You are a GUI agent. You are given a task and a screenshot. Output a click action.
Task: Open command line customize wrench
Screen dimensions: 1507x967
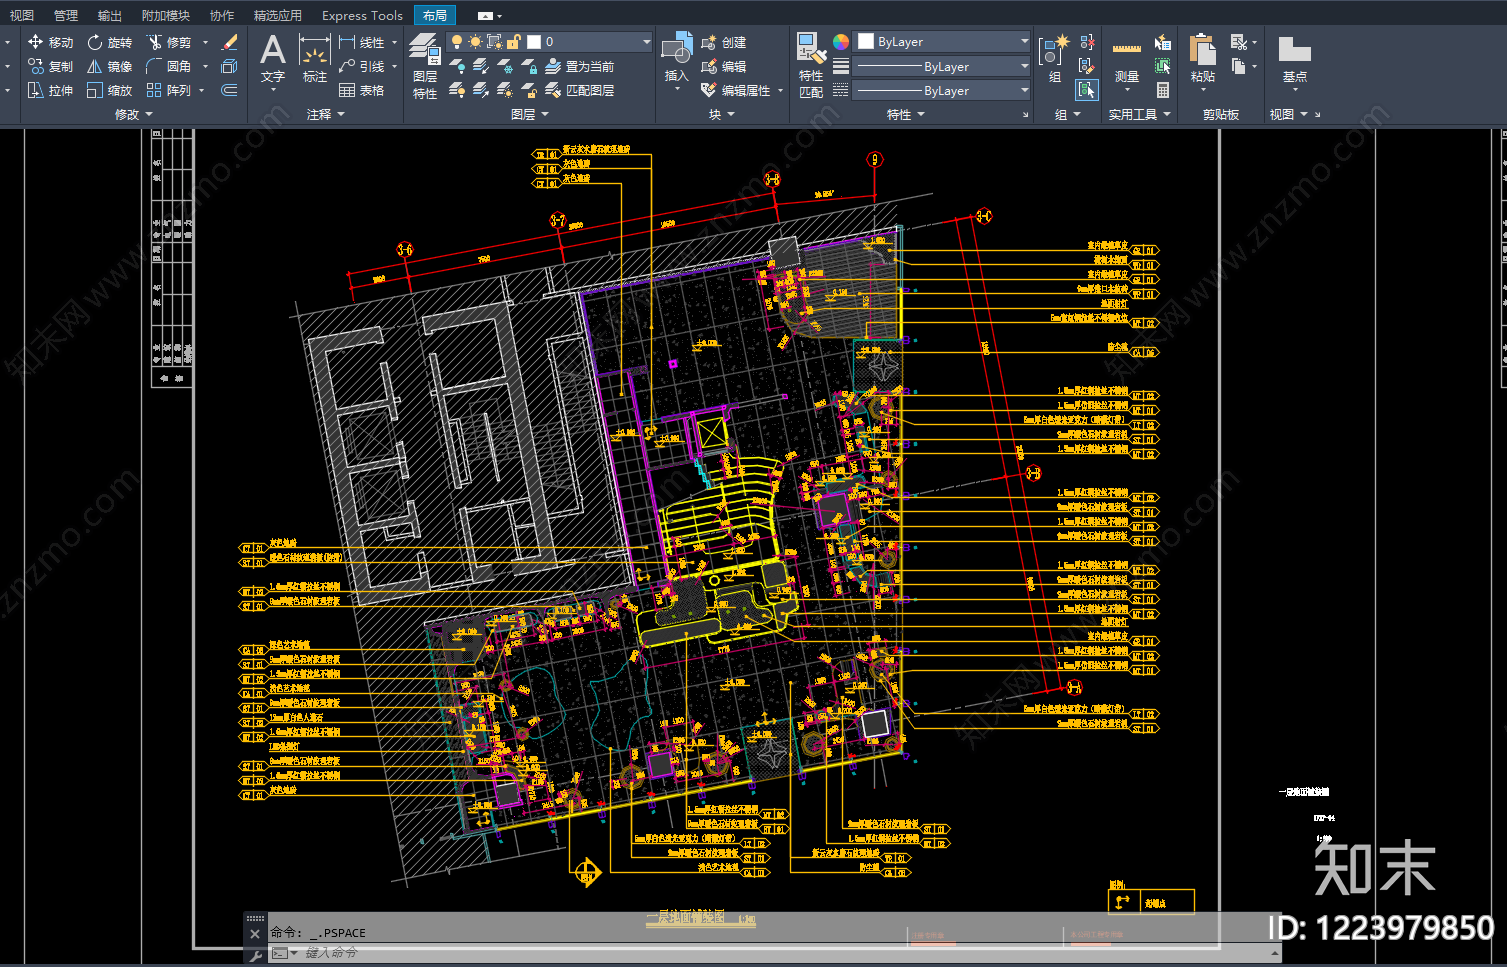[256, 955]
